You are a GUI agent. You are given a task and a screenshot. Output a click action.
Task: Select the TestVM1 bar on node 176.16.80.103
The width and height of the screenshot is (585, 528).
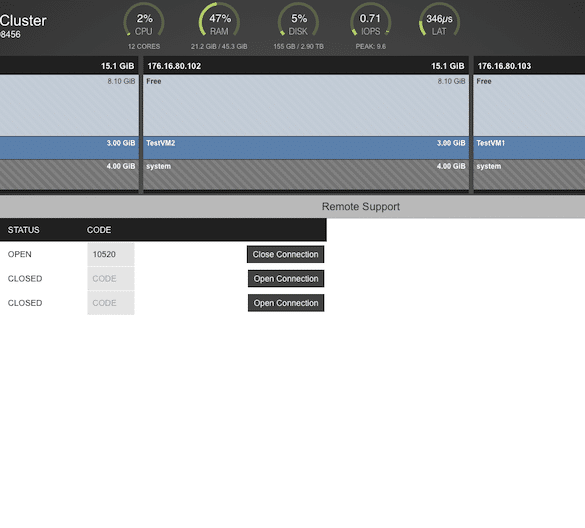tap(529, 148)
